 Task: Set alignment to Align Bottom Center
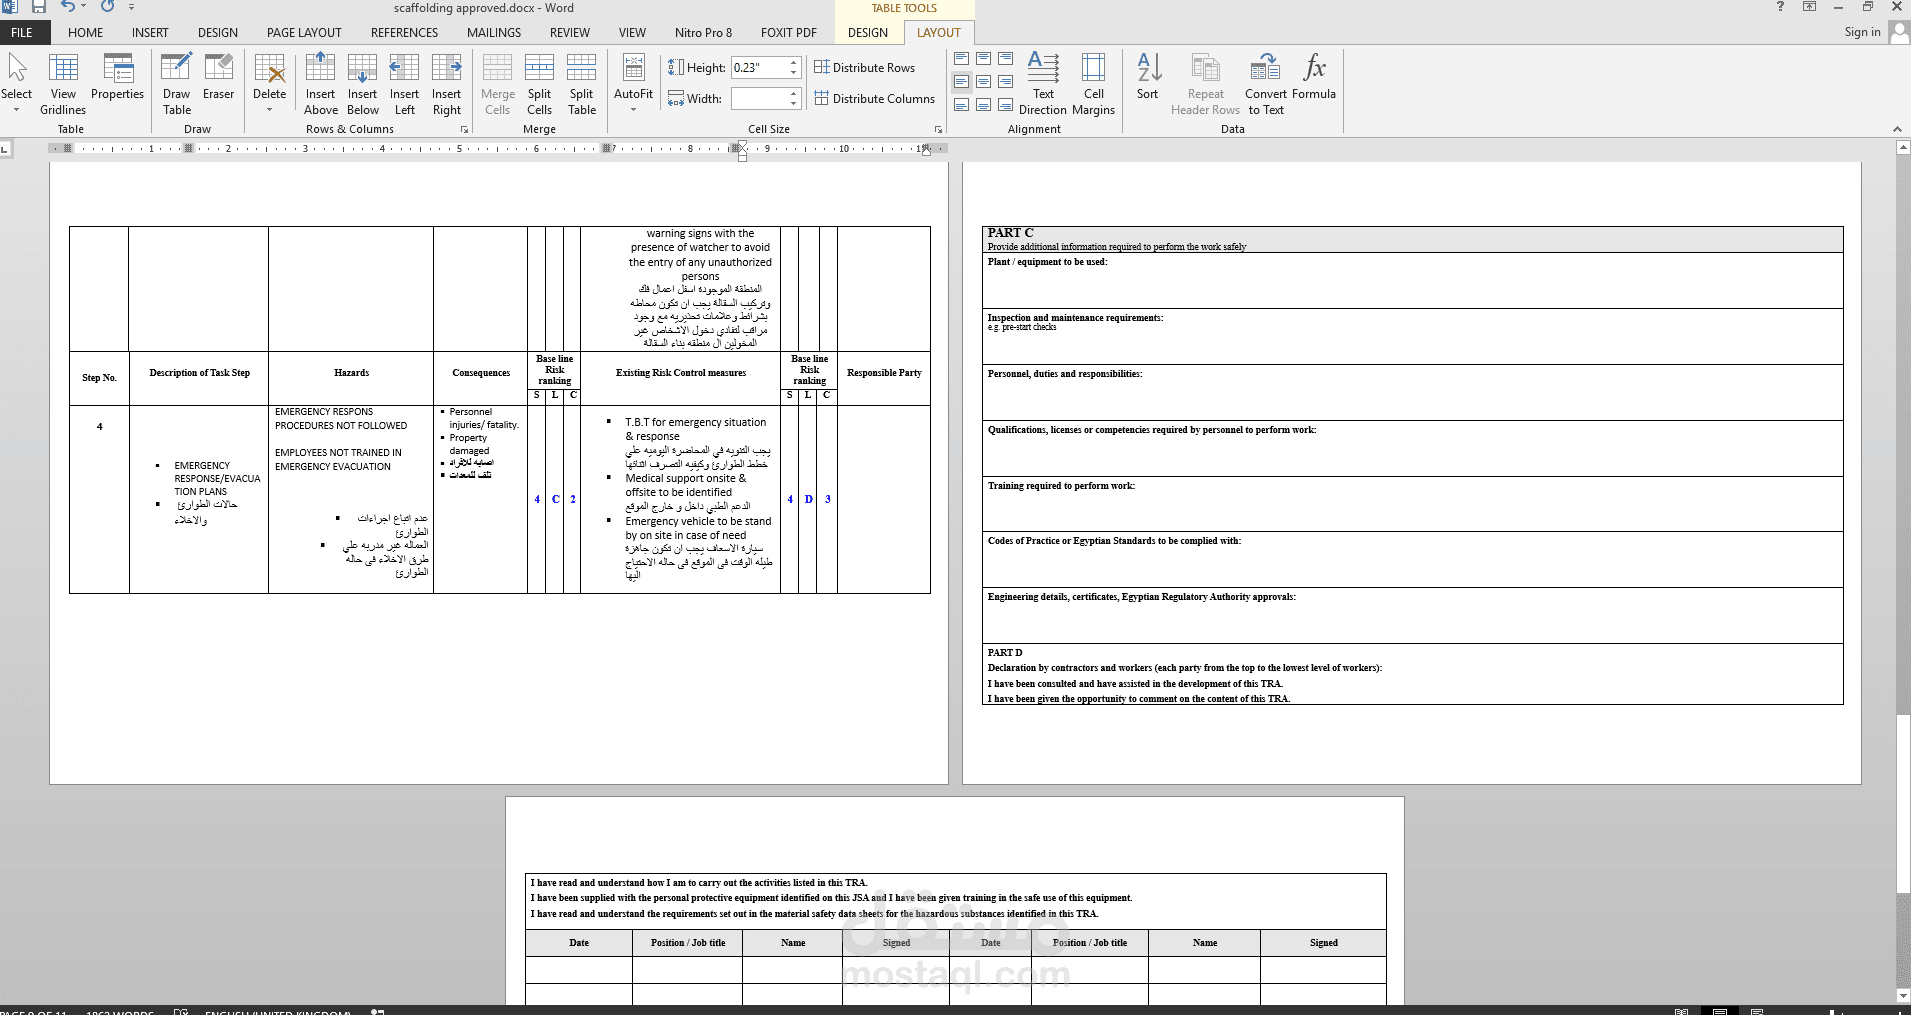pyautogui.click(x=983, y=105)
